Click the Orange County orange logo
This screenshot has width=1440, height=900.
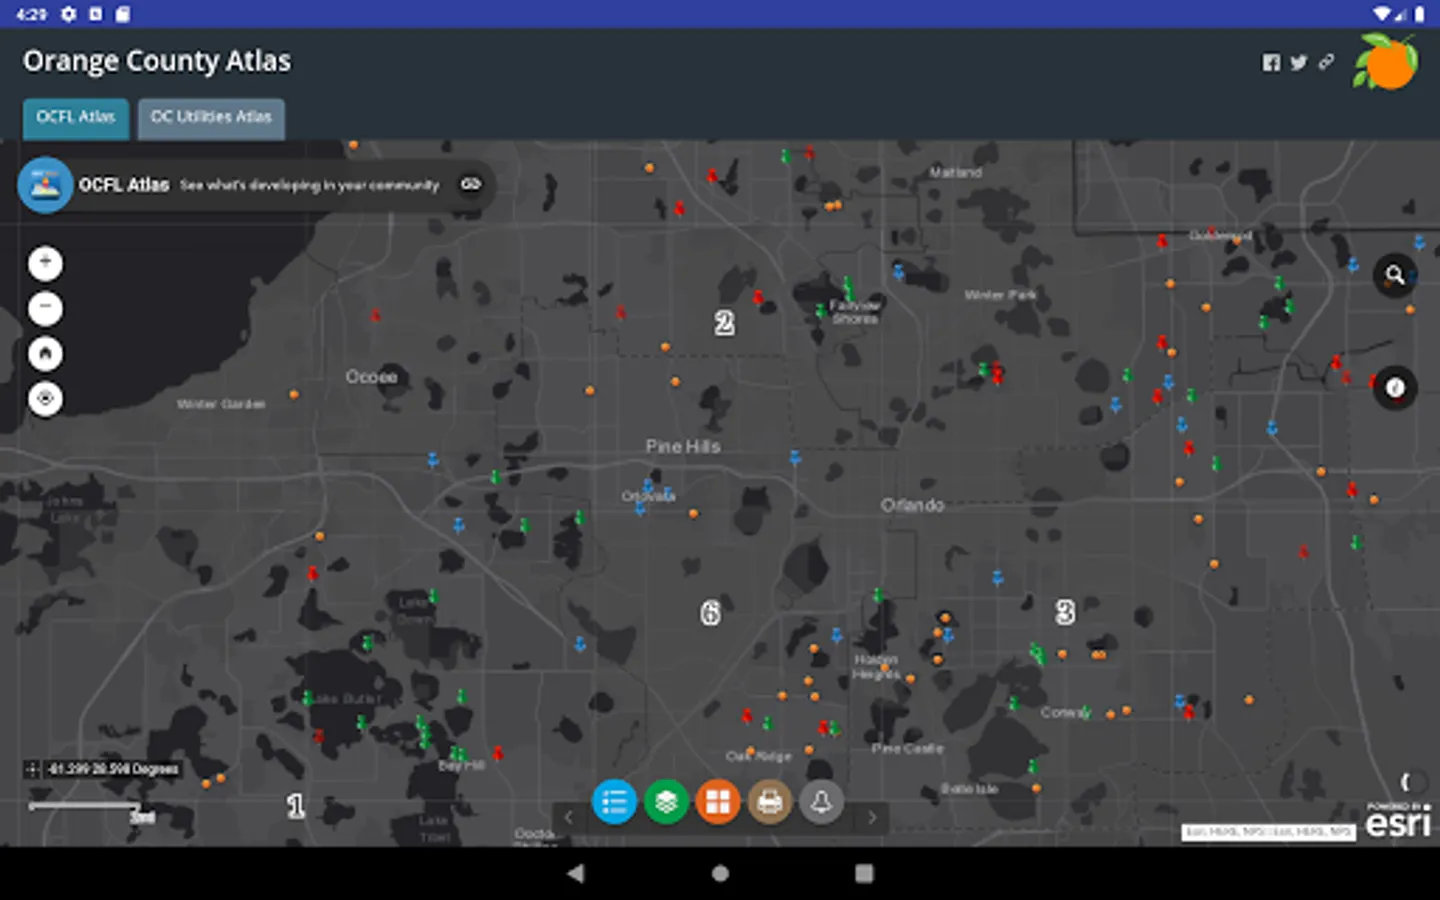[1386, 61]
